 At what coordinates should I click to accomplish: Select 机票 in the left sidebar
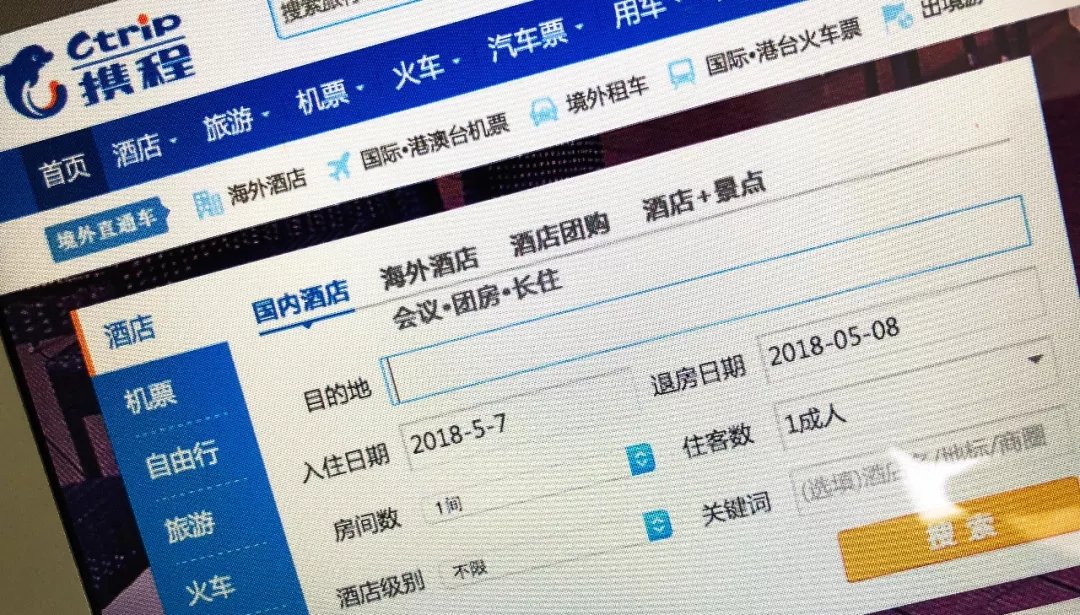150,398
